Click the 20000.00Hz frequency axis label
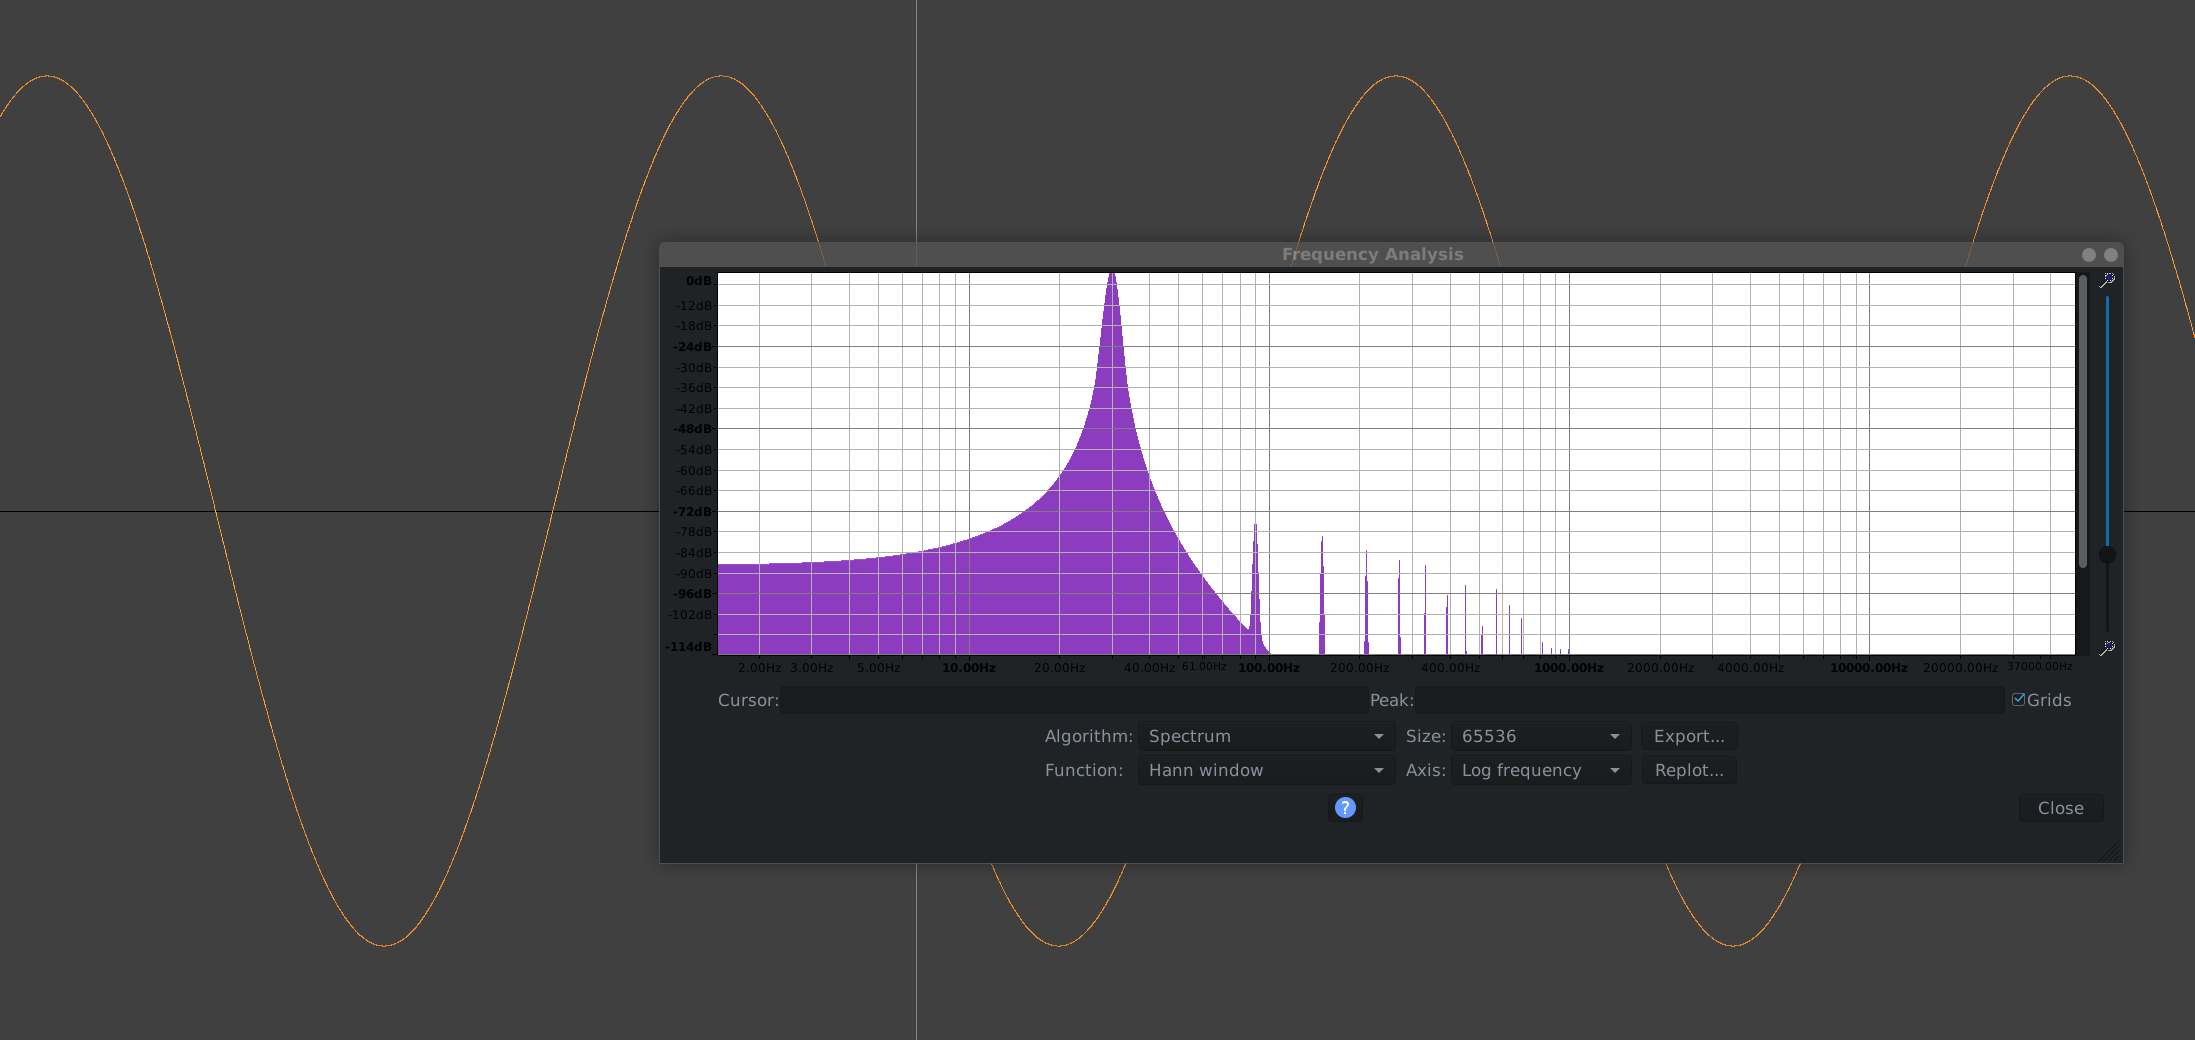This screenshot has width=2195, height=1040. point(1960,667)
